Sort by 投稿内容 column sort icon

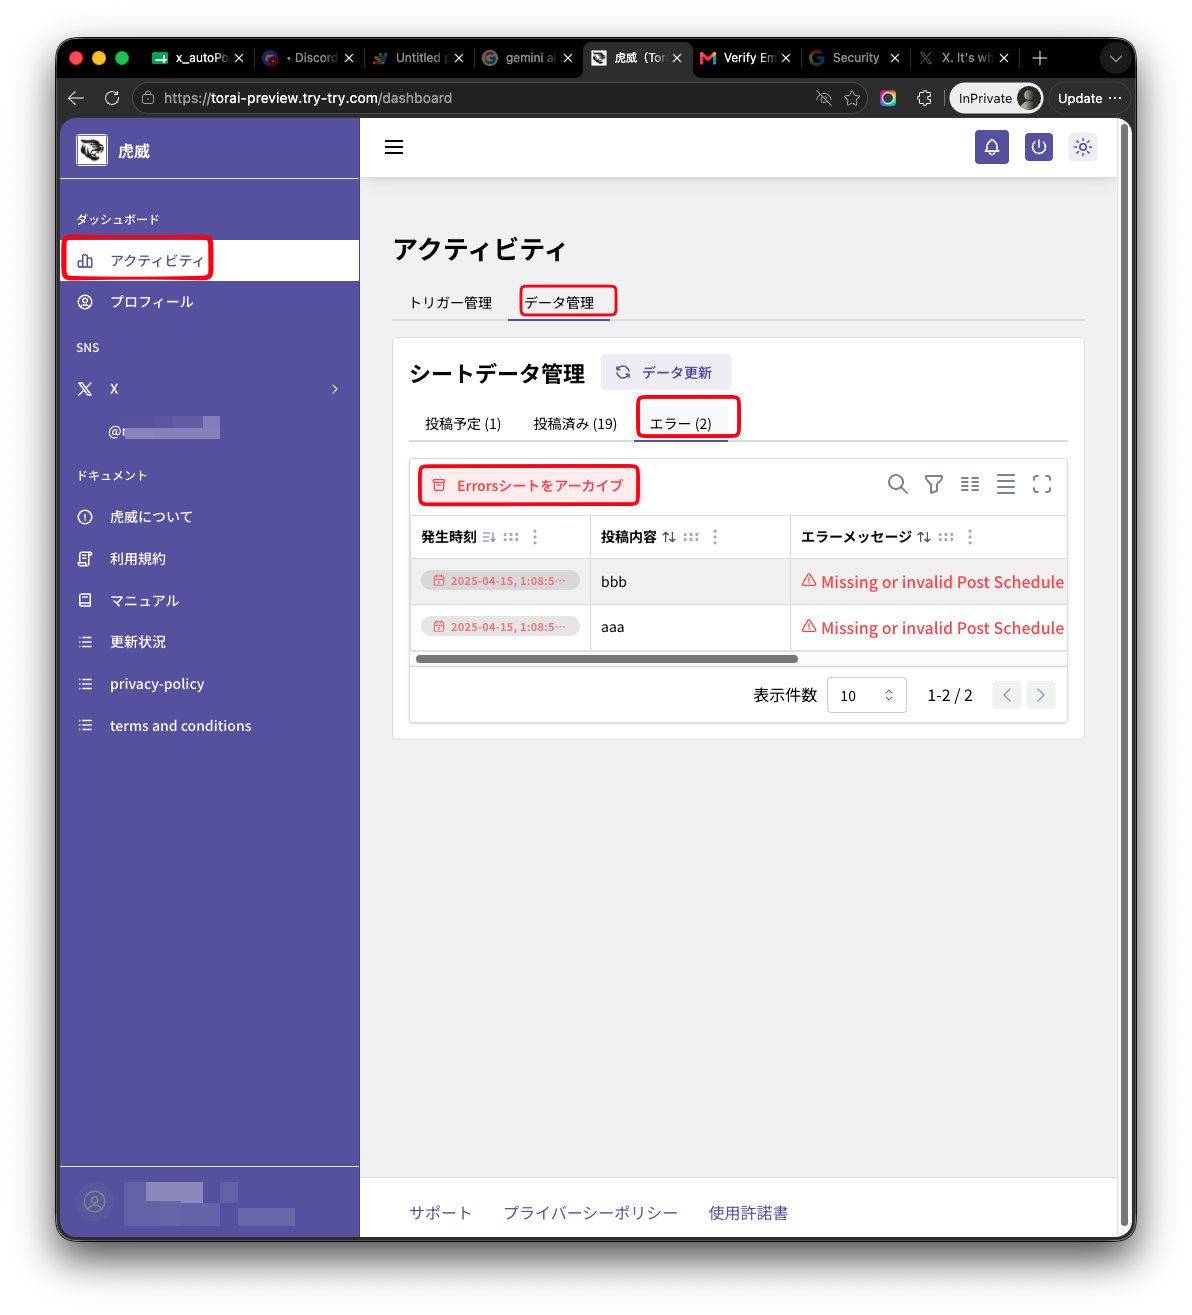[x=669, y=537]
